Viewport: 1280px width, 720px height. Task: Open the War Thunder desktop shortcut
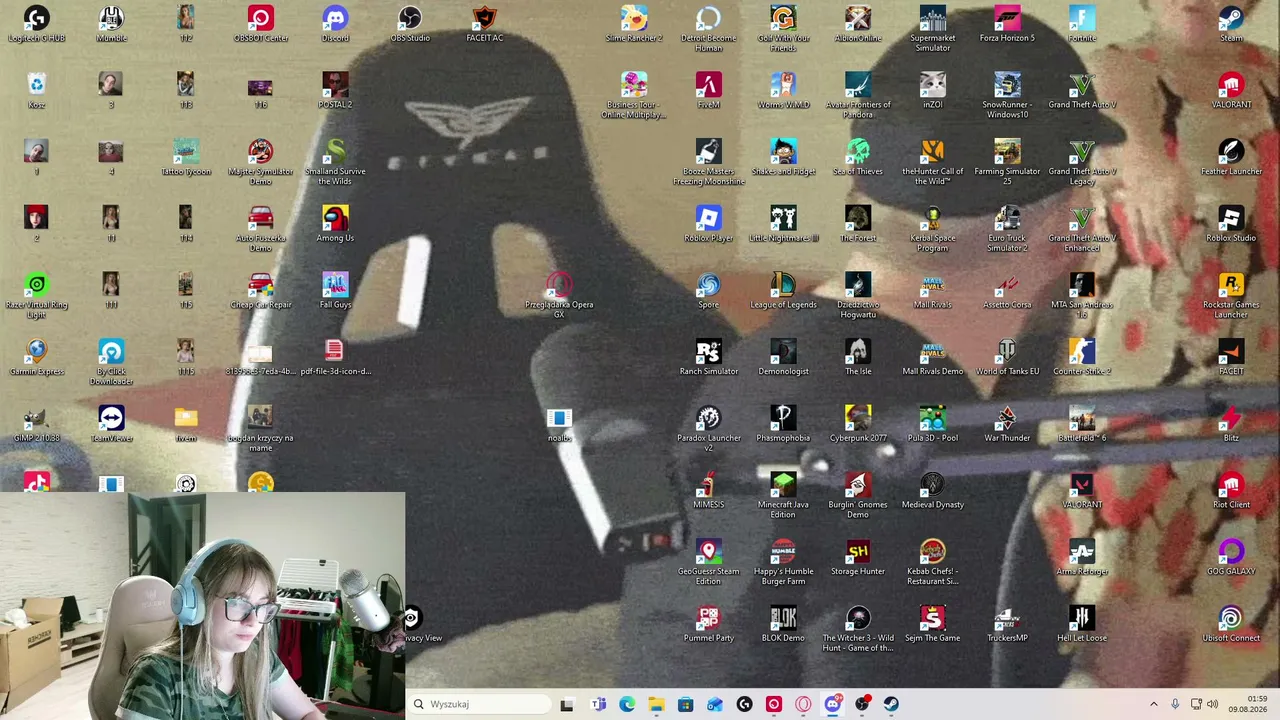pyautogui.click(x=1007, y=425)
